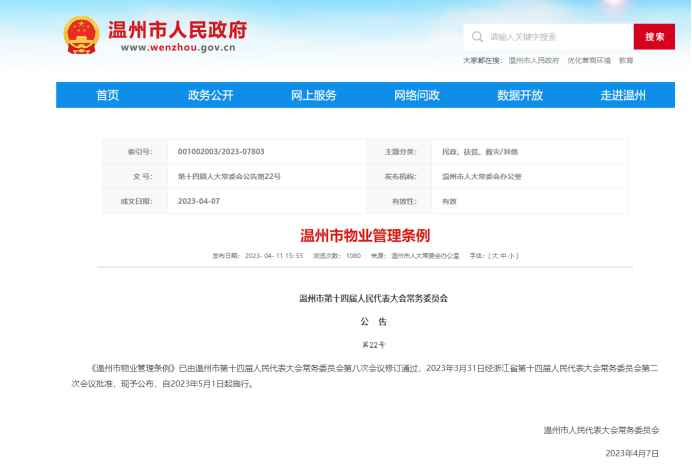Screen dimensions: 692x465
Task: Click the 温州市物业管理条例 red heading
Action: click(364, 235)
